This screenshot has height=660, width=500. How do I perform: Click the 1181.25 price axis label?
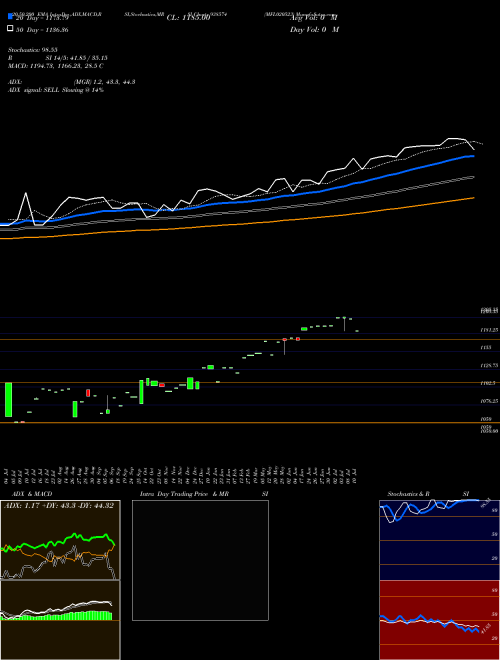click(x=489, y=330)
